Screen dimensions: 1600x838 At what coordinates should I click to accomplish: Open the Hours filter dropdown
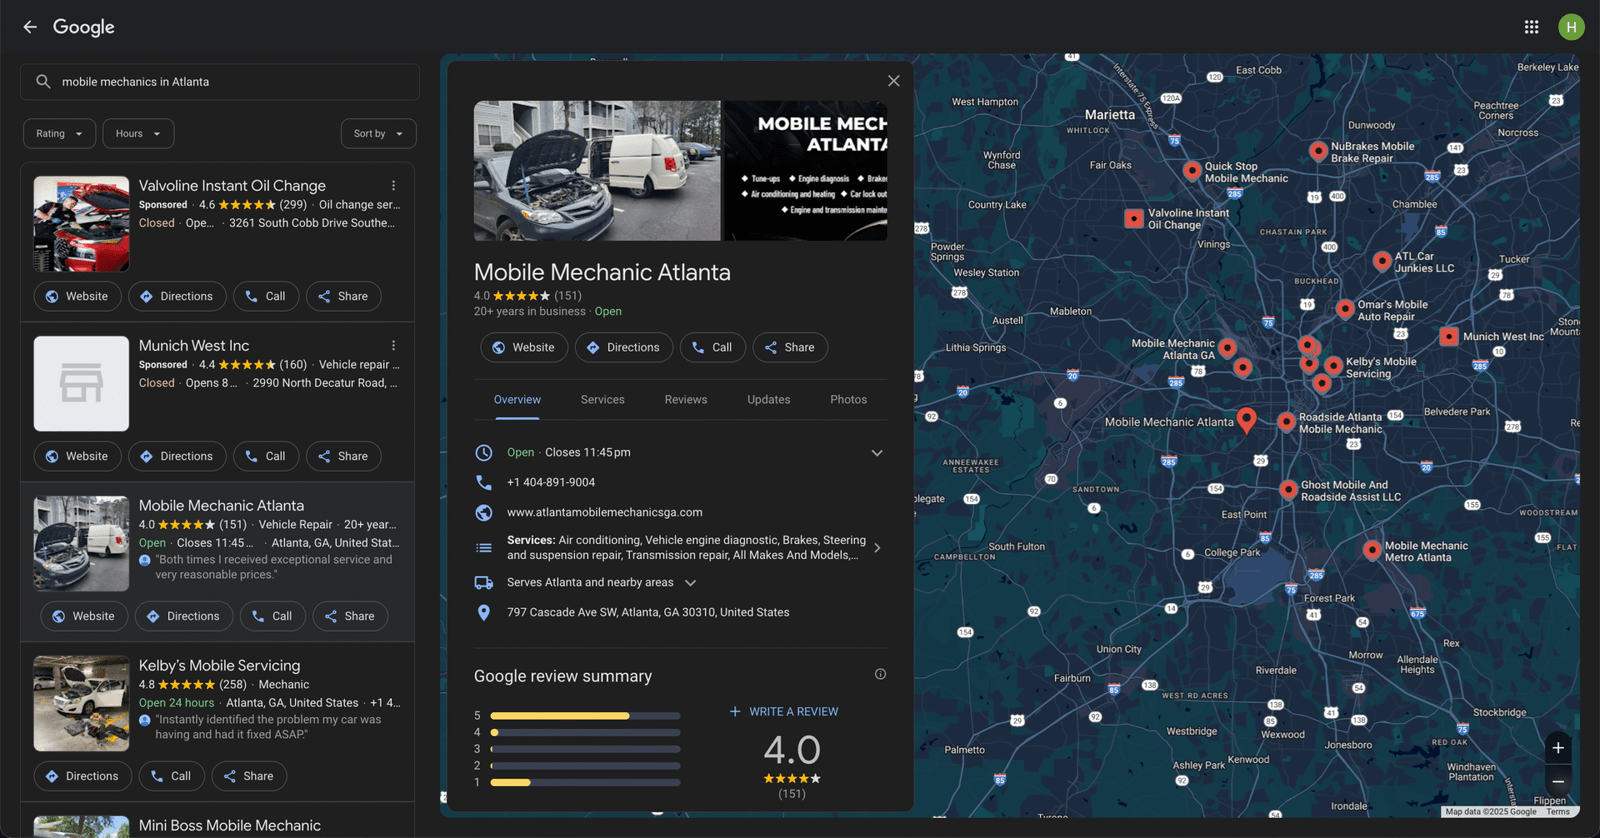click(x=138, y=134)
